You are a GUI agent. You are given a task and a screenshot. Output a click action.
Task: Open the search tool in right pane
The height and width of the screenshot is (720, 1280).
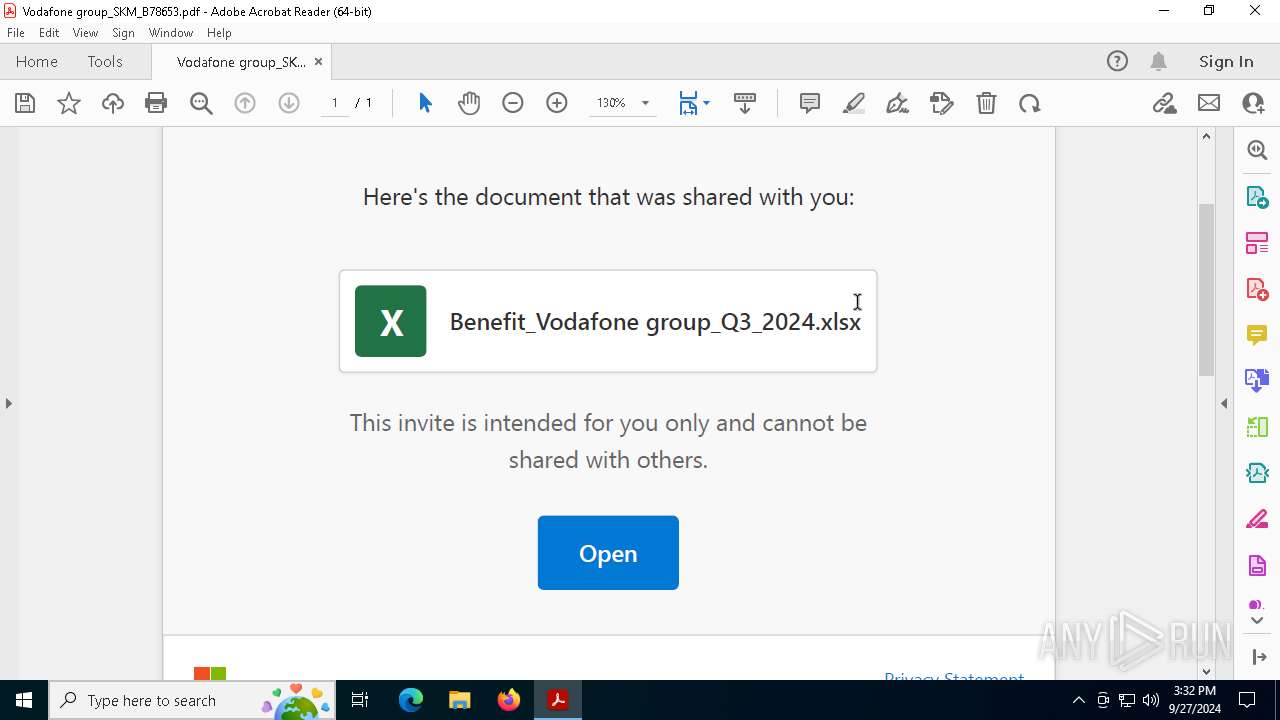pos(1257,150)
